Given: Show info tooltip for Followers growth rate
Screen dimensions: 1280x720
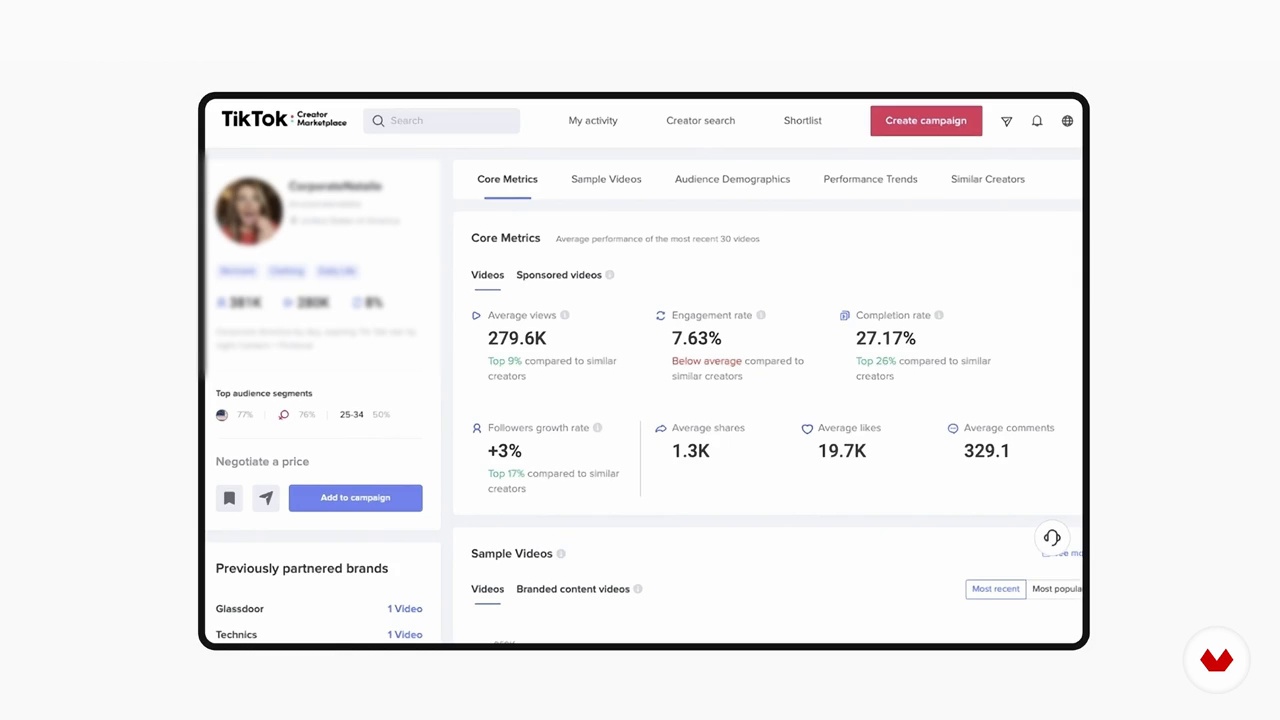Looking at the screenshot, I should pyautogui.click(x=598, y=428).
